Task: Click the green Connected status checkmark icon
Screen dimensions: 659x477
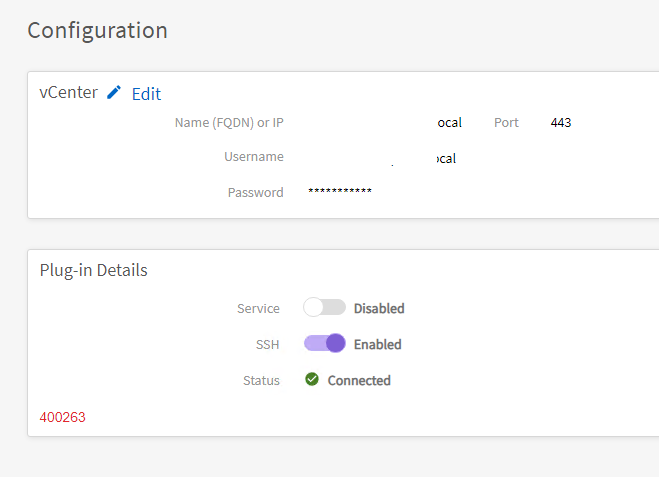Action: click(x=312, y=380)
